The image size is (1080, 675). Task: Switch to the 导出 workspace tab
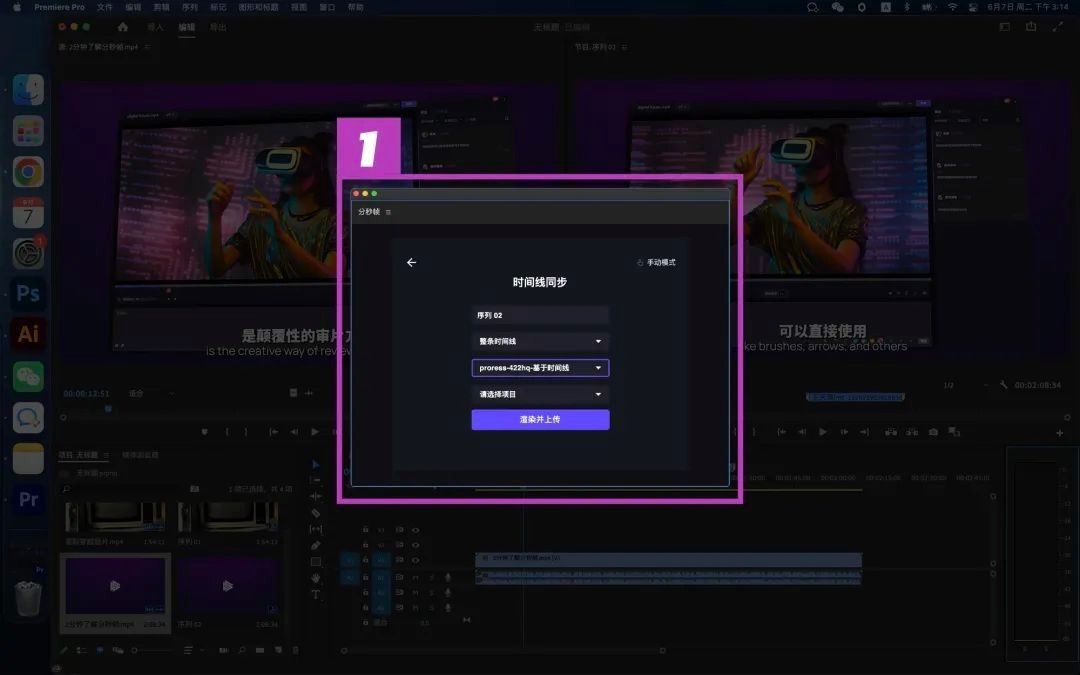point(217,27)
